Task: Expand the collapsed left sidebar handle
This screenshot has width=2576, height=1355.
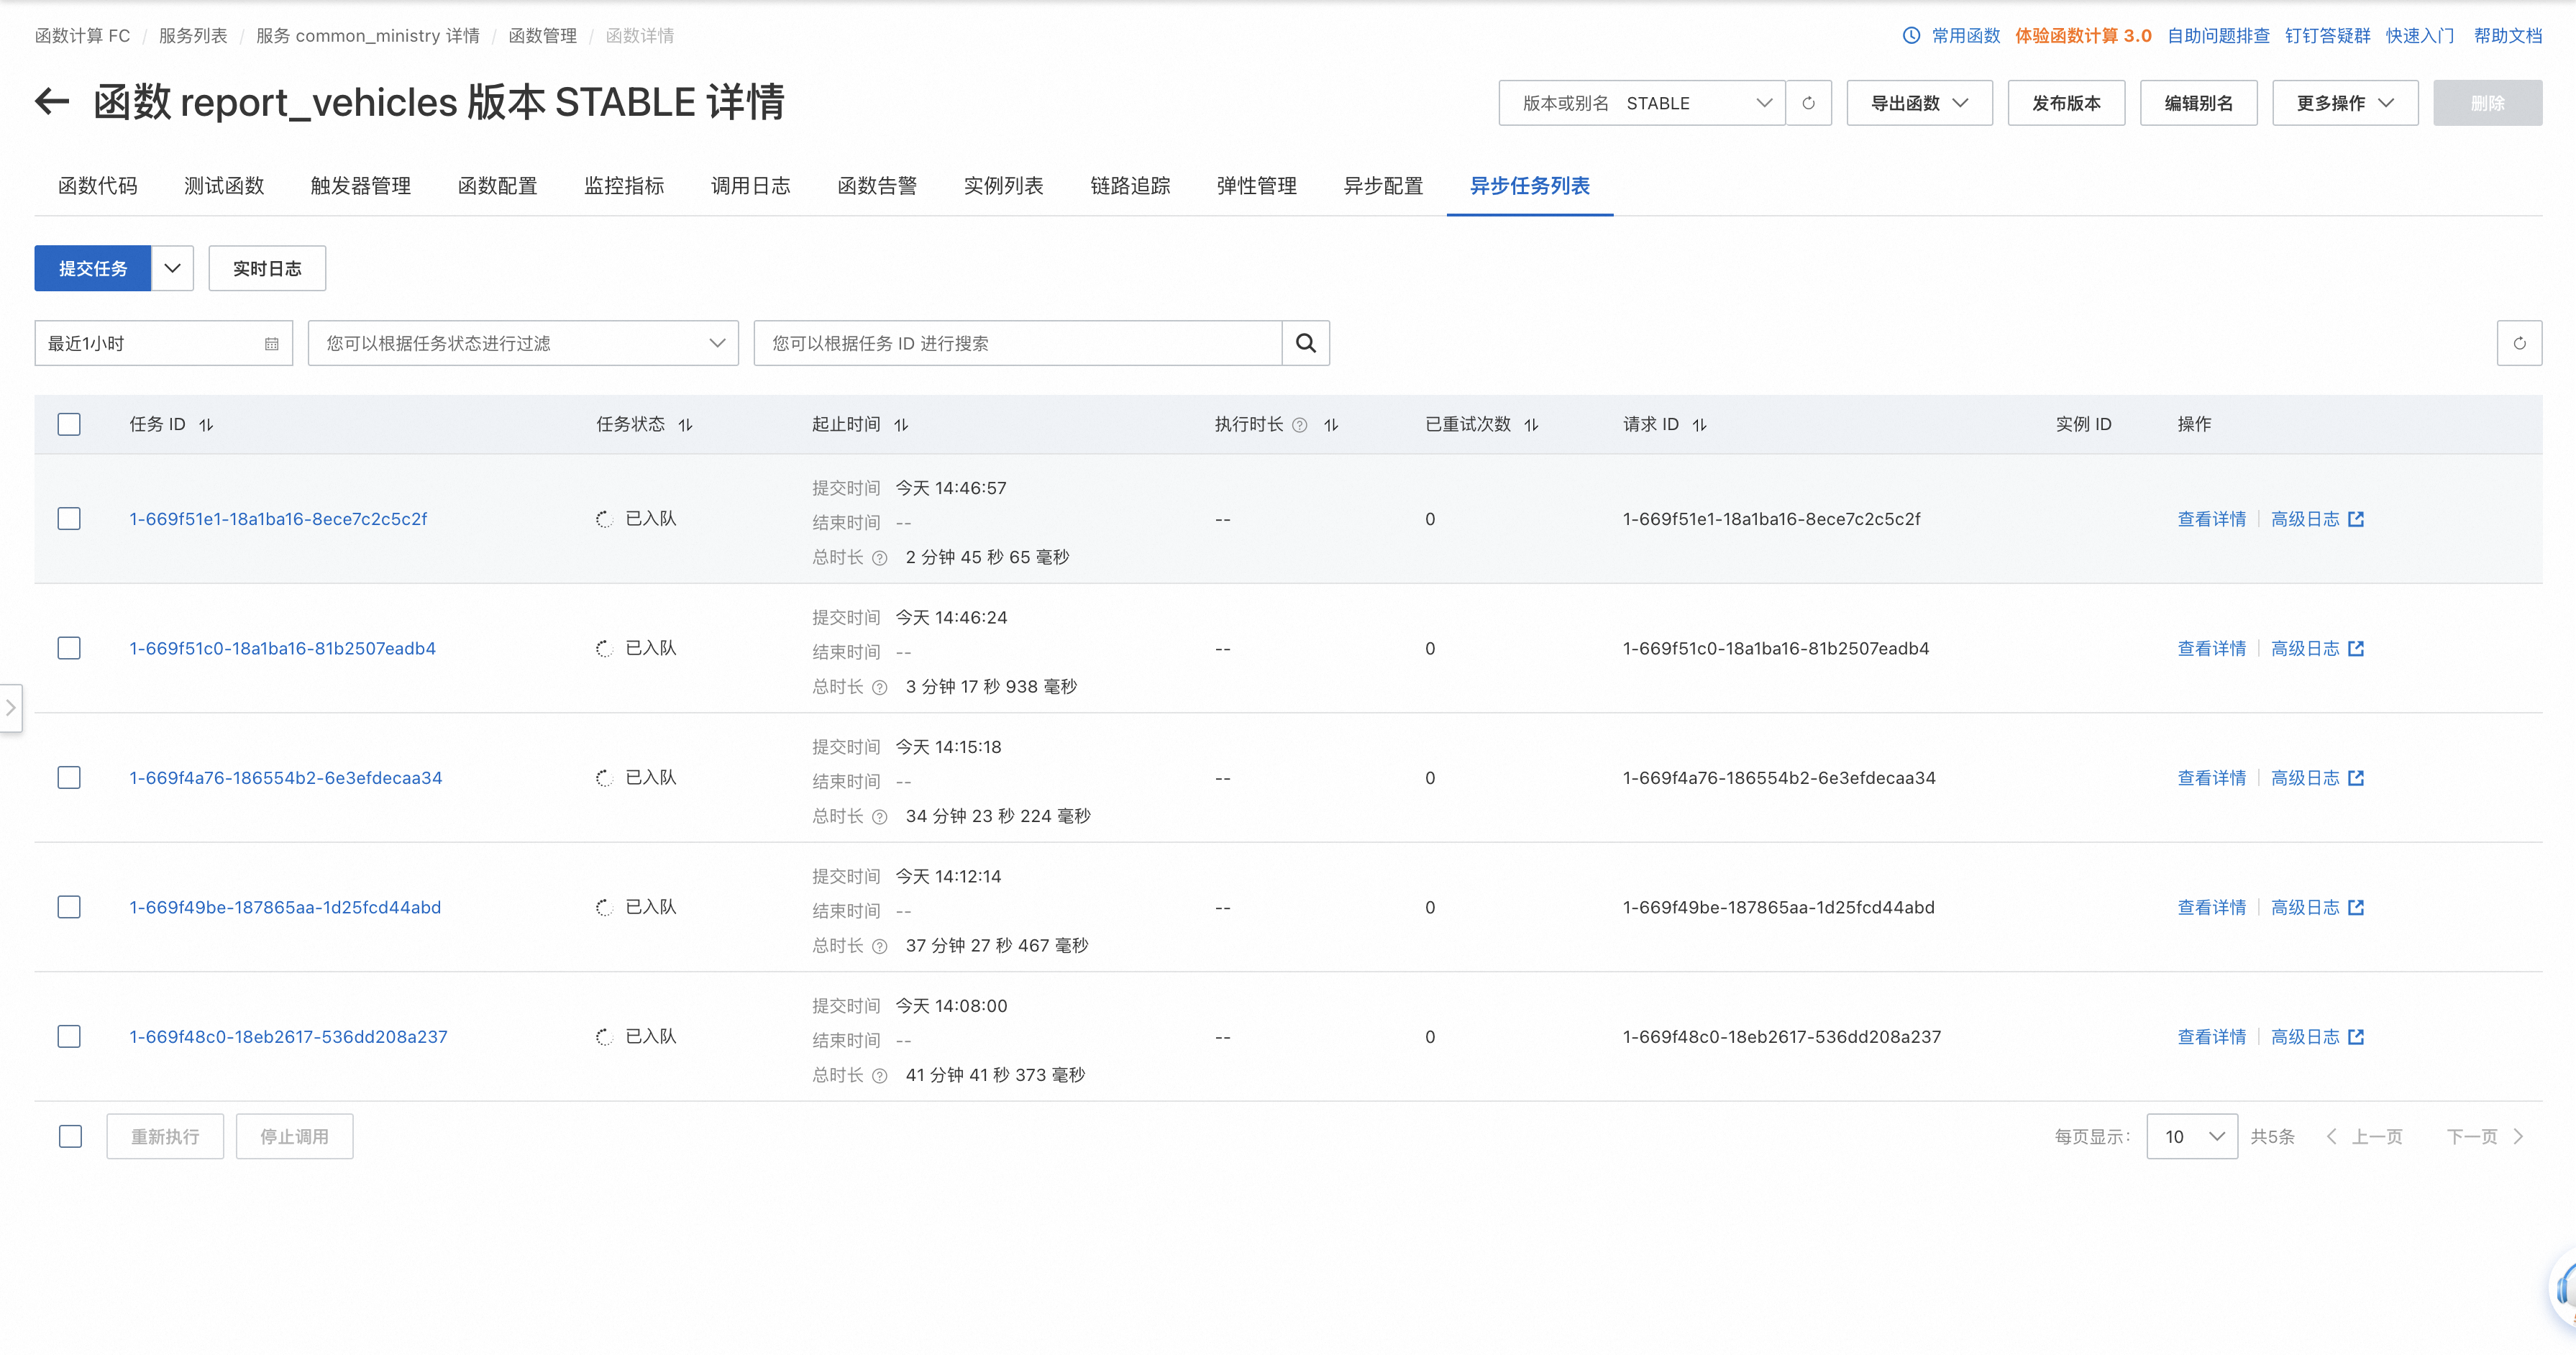Action: pos(11,707)
